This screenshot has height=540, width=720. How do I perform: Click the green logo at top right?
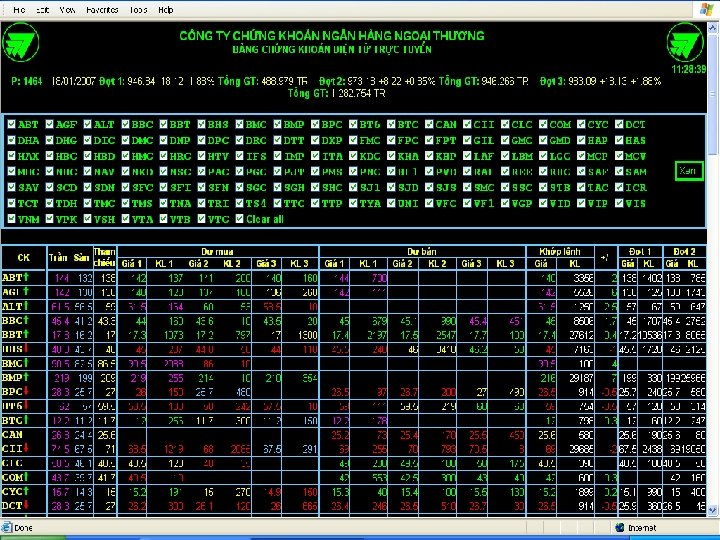click(685, 43)
